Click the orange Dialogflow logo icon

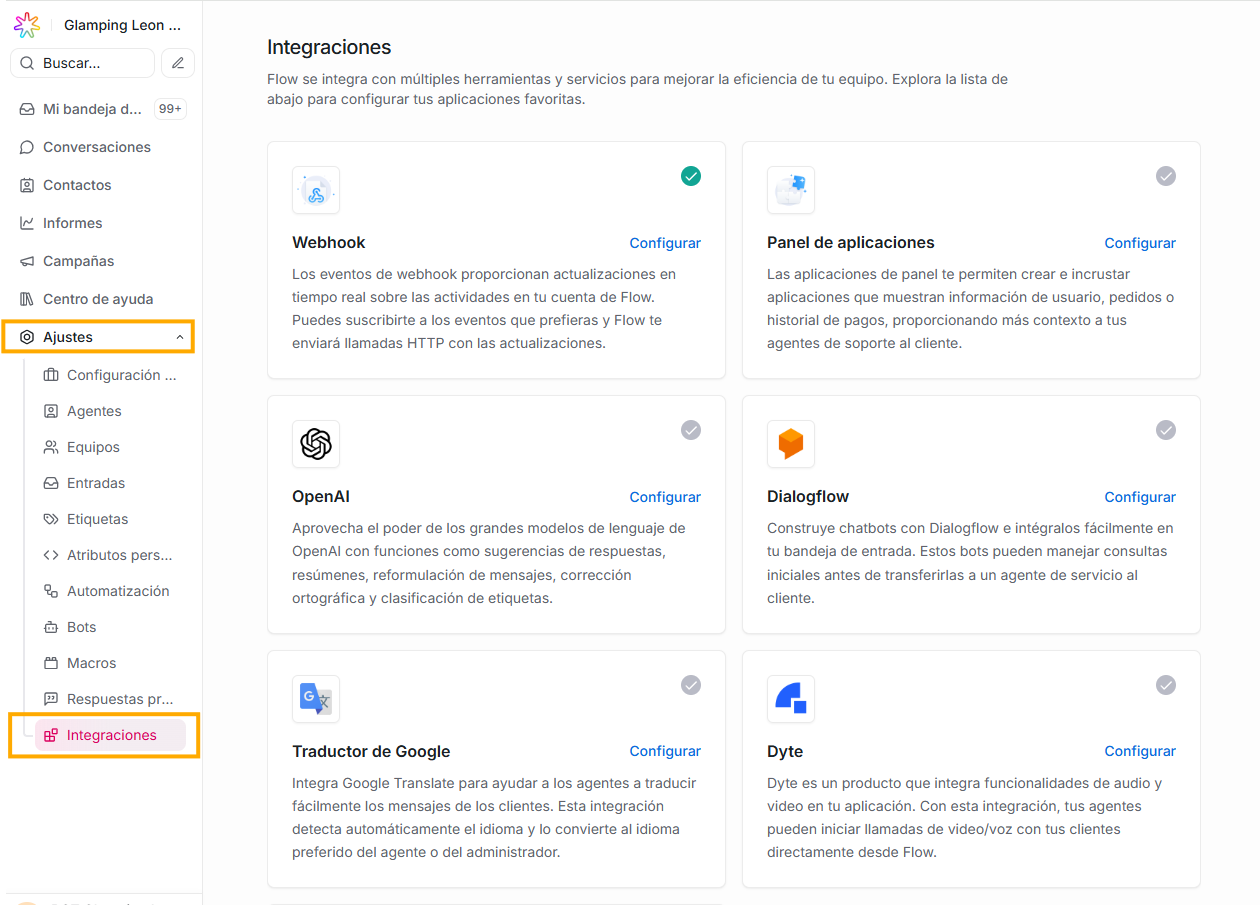click(x=791, y=444)
